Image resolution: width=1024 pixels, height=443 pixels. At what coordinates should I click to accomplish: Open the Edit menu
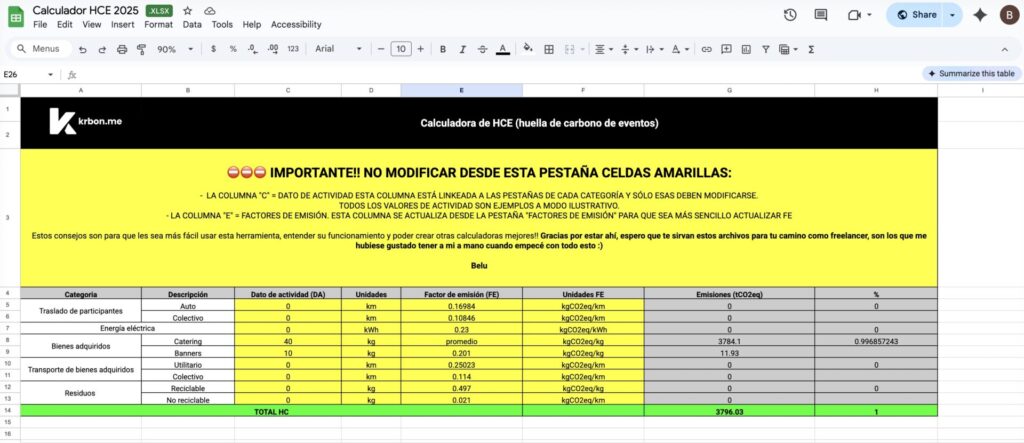pyautogui.click(x=65, y=25)
